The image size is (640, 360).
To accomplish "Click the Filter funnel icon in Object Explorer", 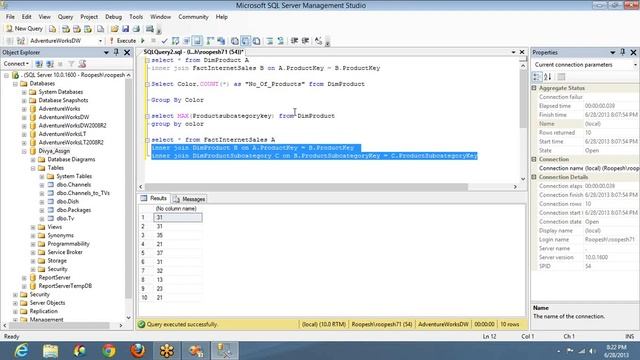I will 71,64.
